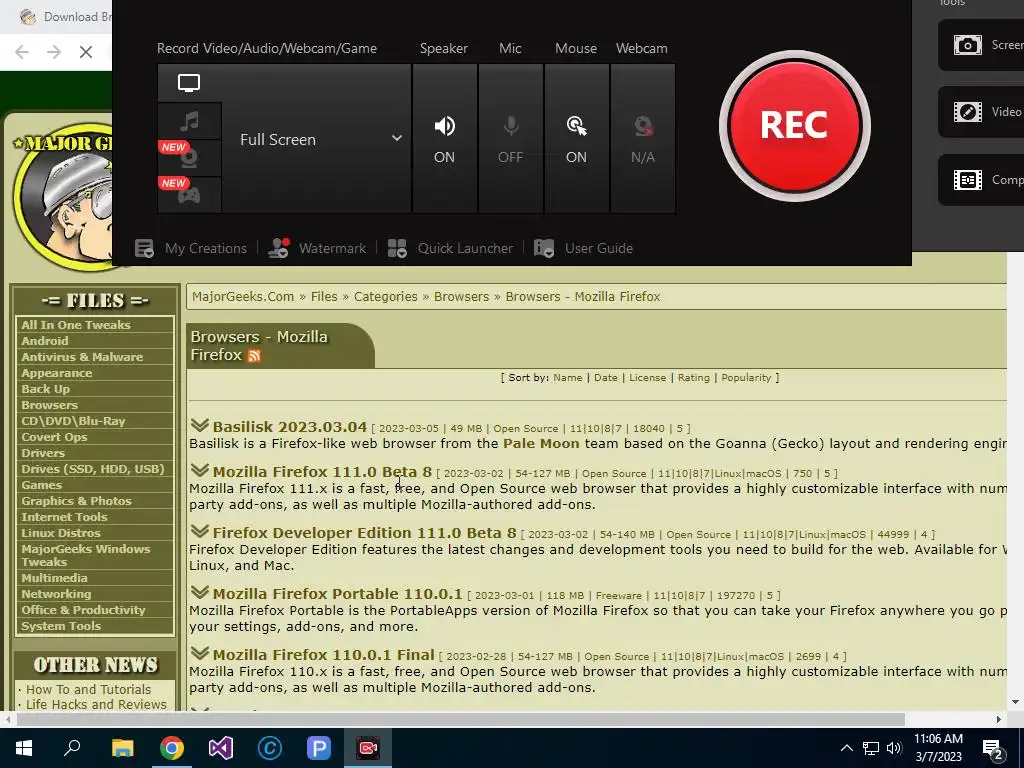Switch to audio-only recording music note icon

pyautogui.click(x=189, y=121)
